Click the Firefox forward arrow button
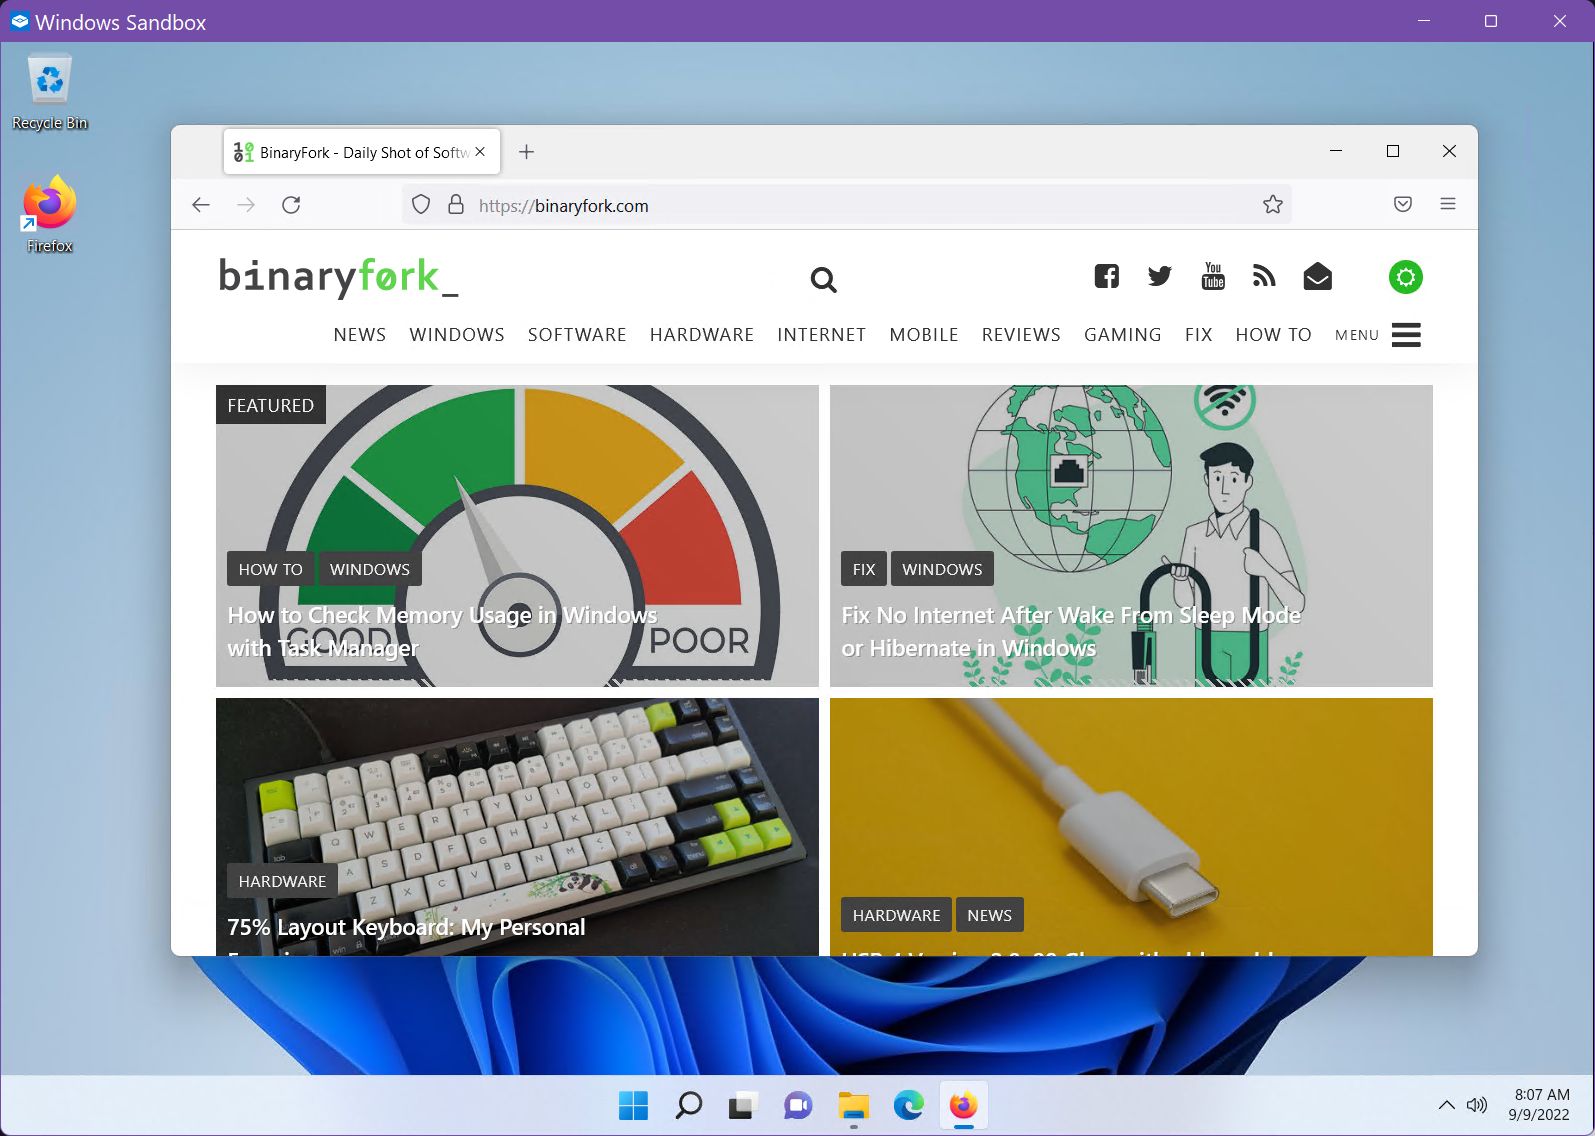Viewport: 1595px width, 1136px height. point(246,205)
